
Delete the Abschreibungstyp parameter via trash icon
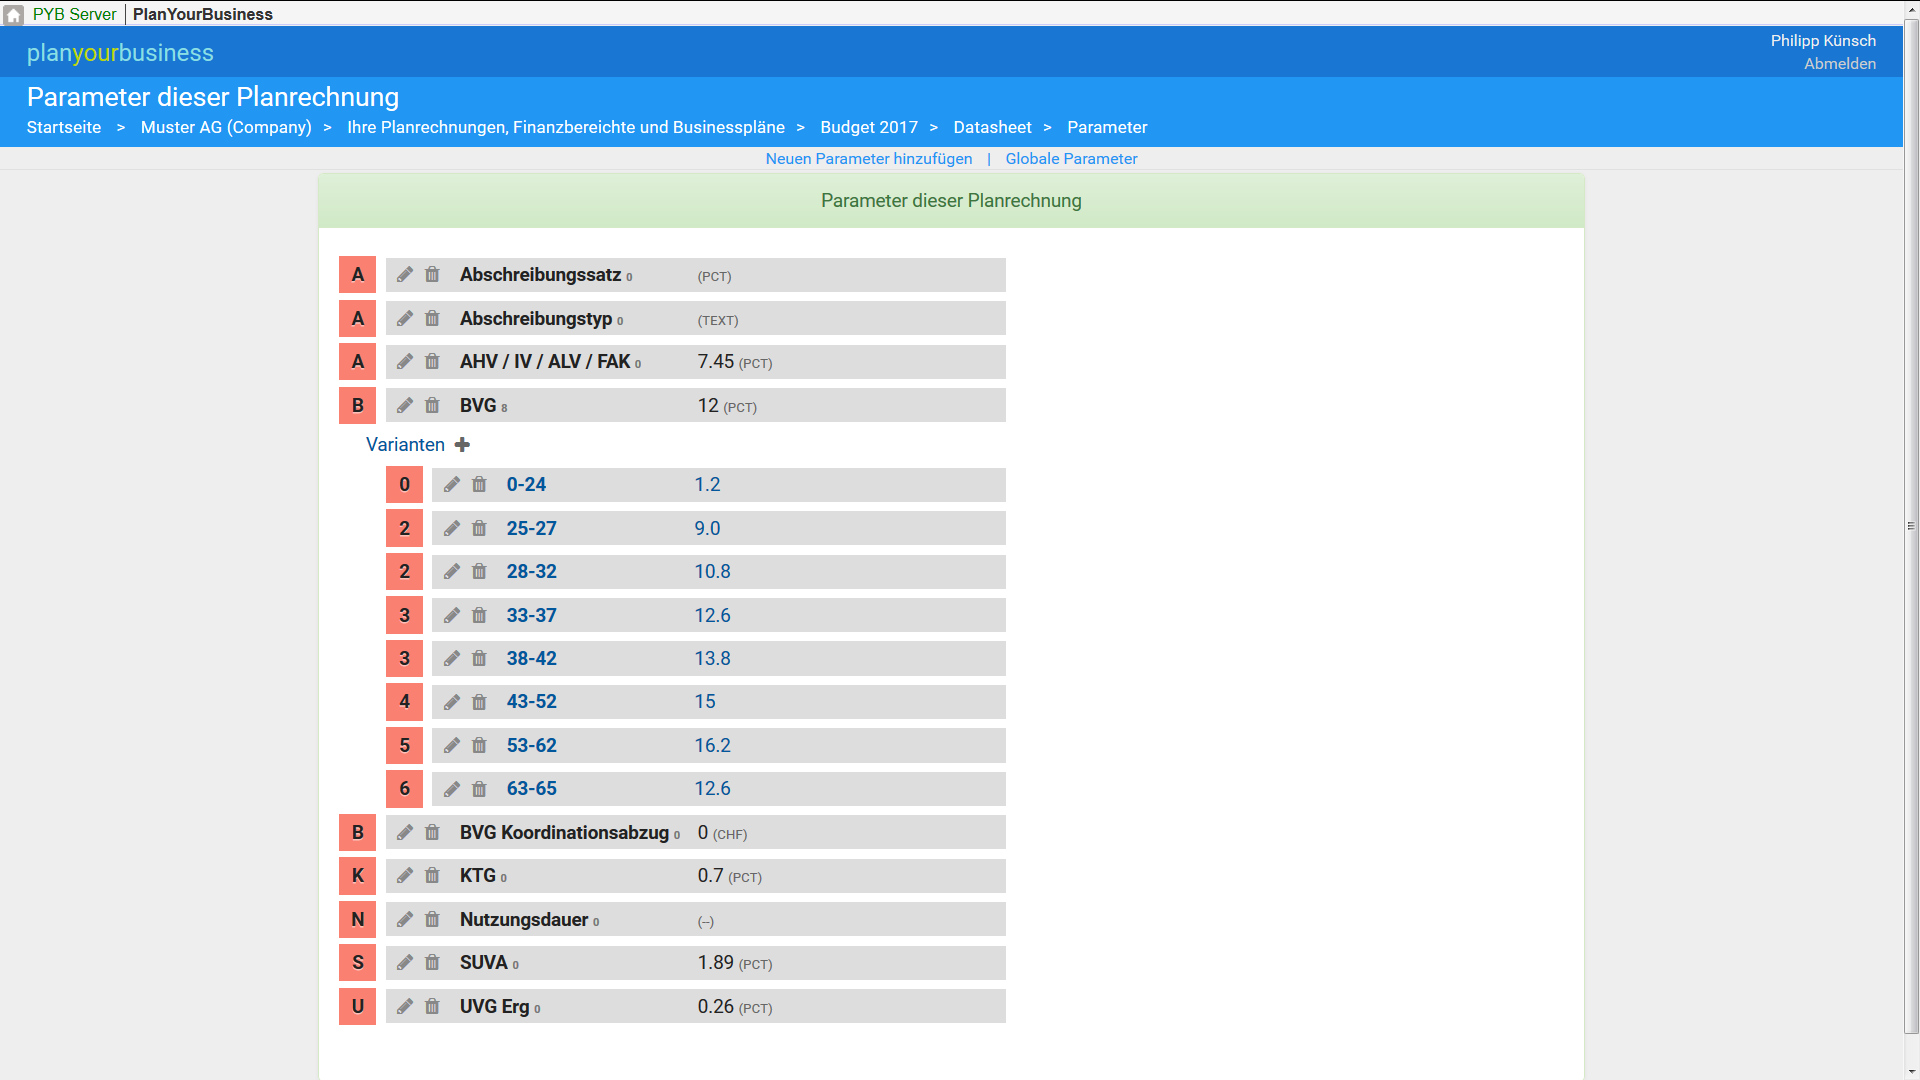[432, 319]
